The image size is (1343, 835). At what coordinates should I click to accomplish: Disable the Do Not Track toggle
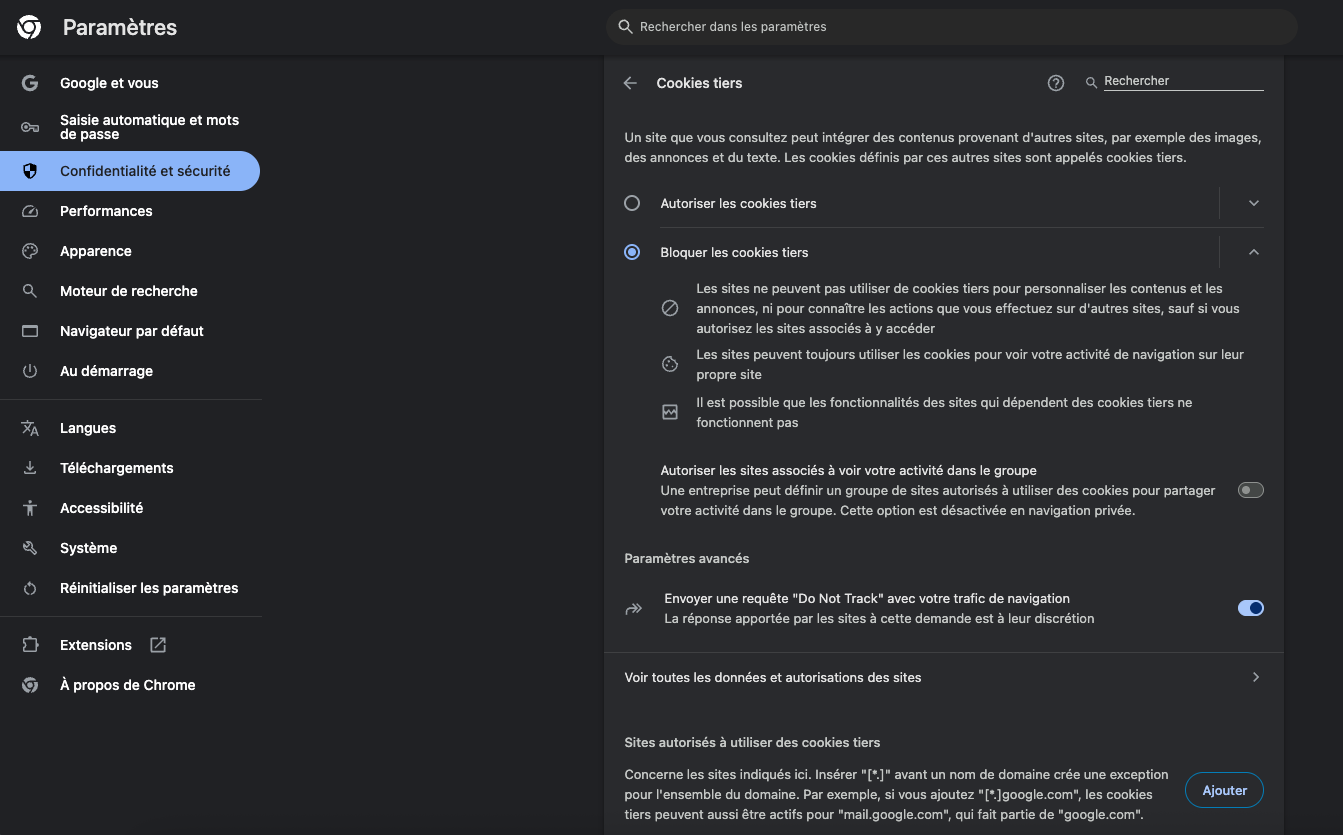1250,608
